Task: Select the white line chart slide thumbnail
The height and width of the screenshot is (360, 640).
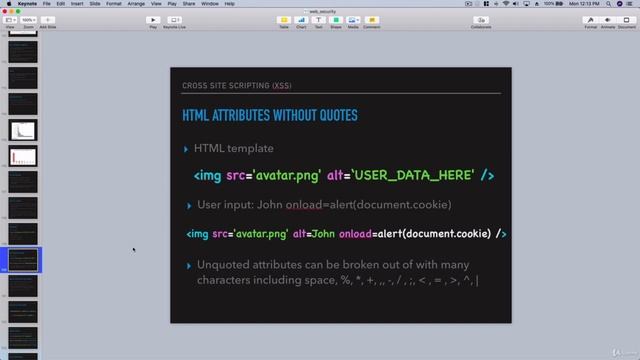Action: pos(23,130)
